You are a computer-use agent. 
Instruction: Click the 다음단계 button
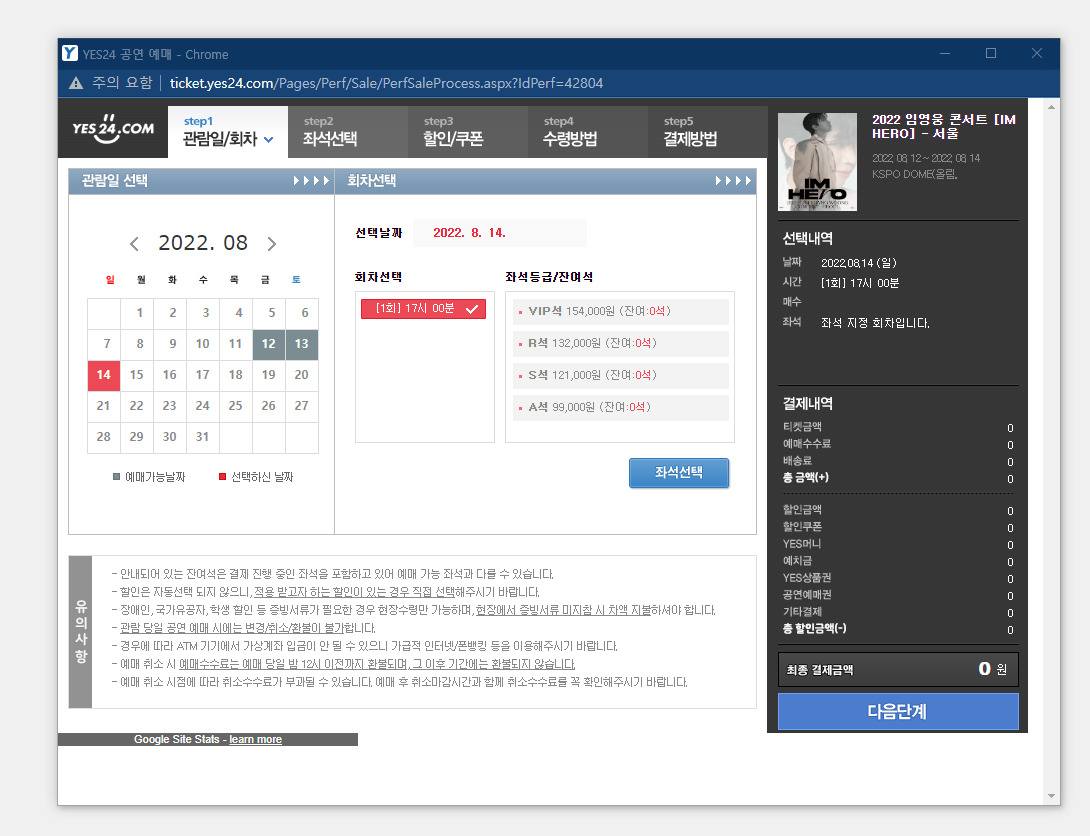[897, 712]
